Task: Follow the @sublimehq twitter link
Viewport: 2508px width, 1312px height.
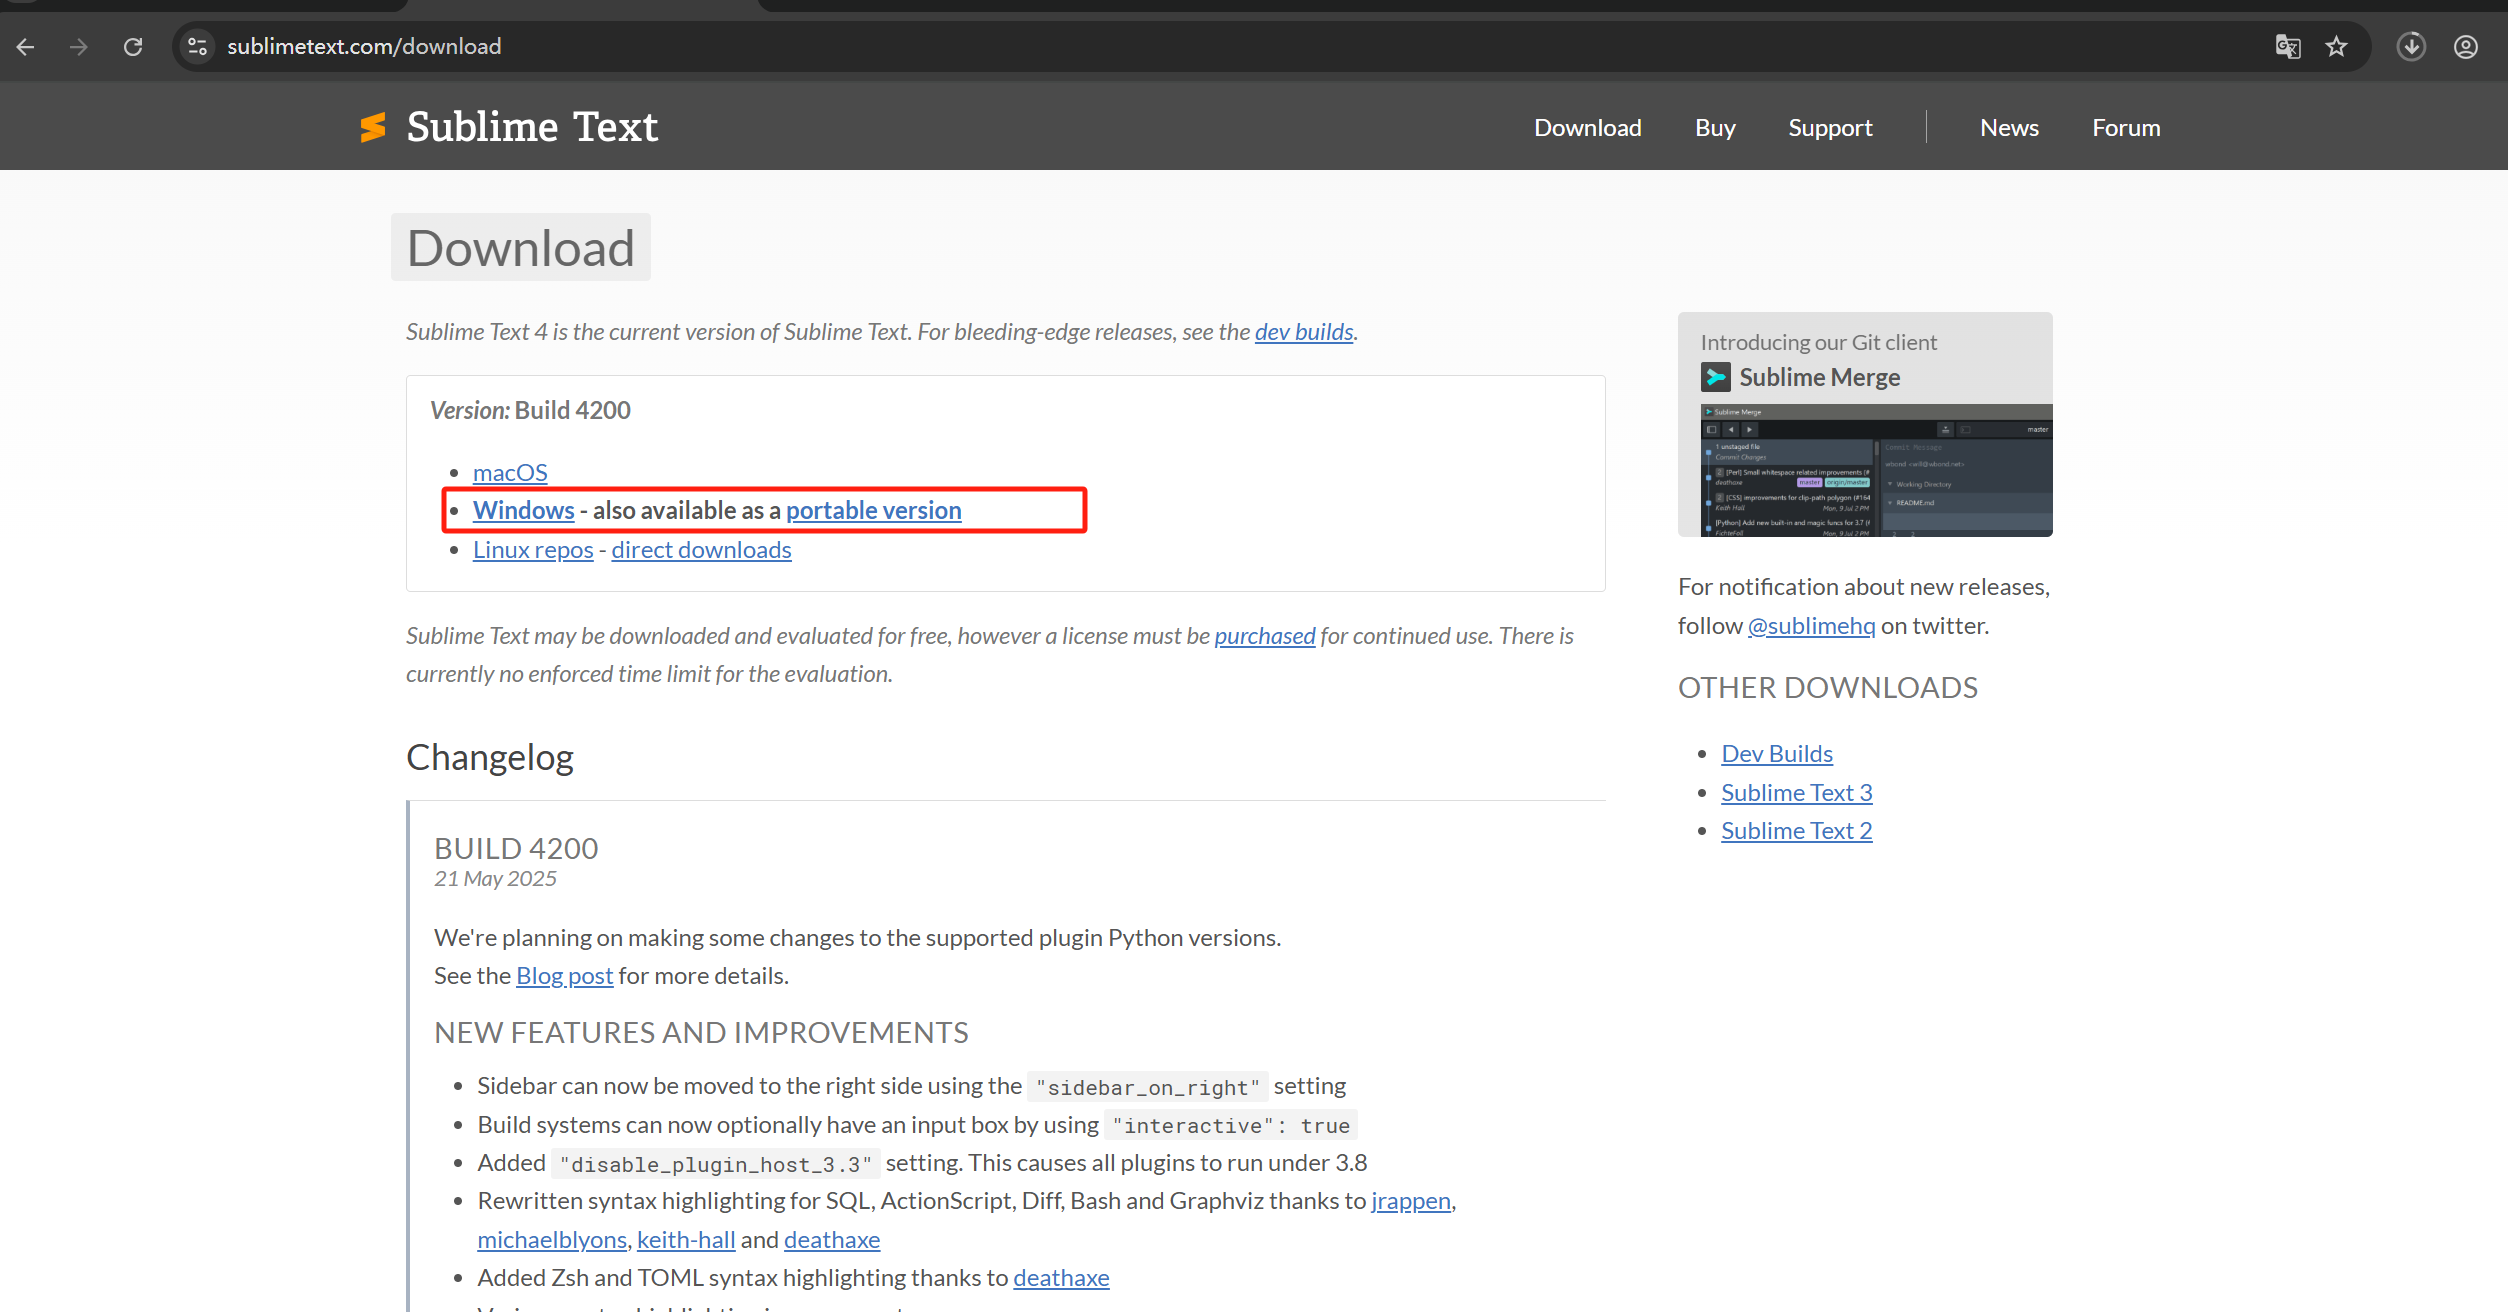Action: tap(1811, 626)
